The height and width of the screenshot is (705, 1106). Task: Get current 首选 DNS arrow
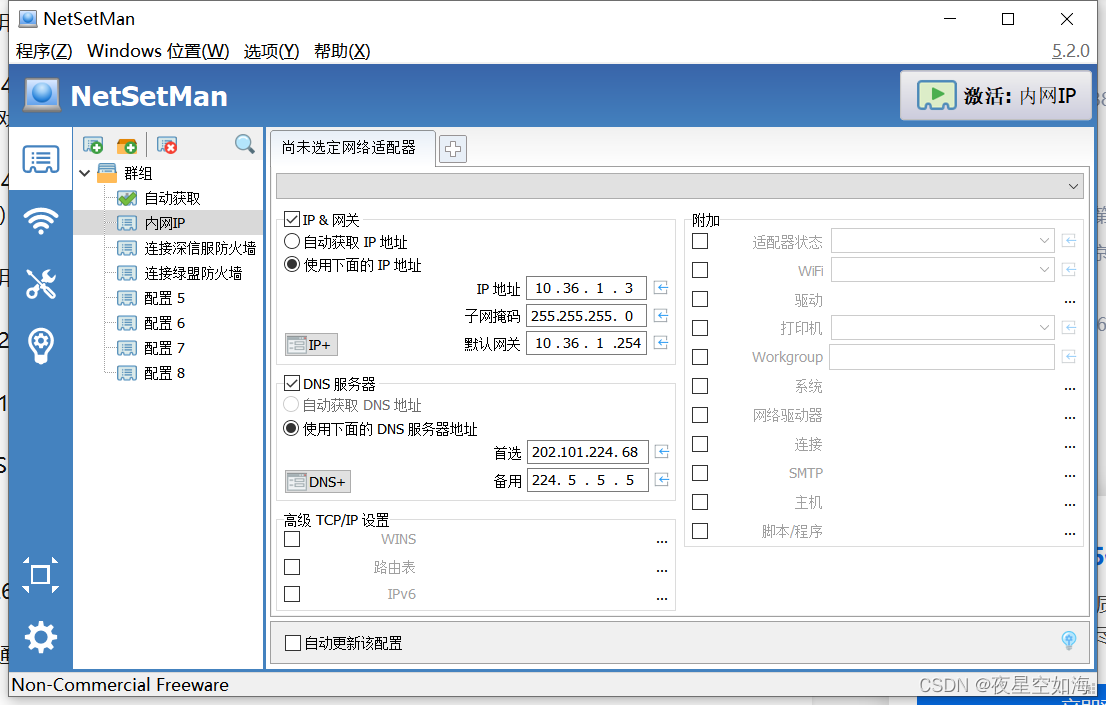[662, 452]
